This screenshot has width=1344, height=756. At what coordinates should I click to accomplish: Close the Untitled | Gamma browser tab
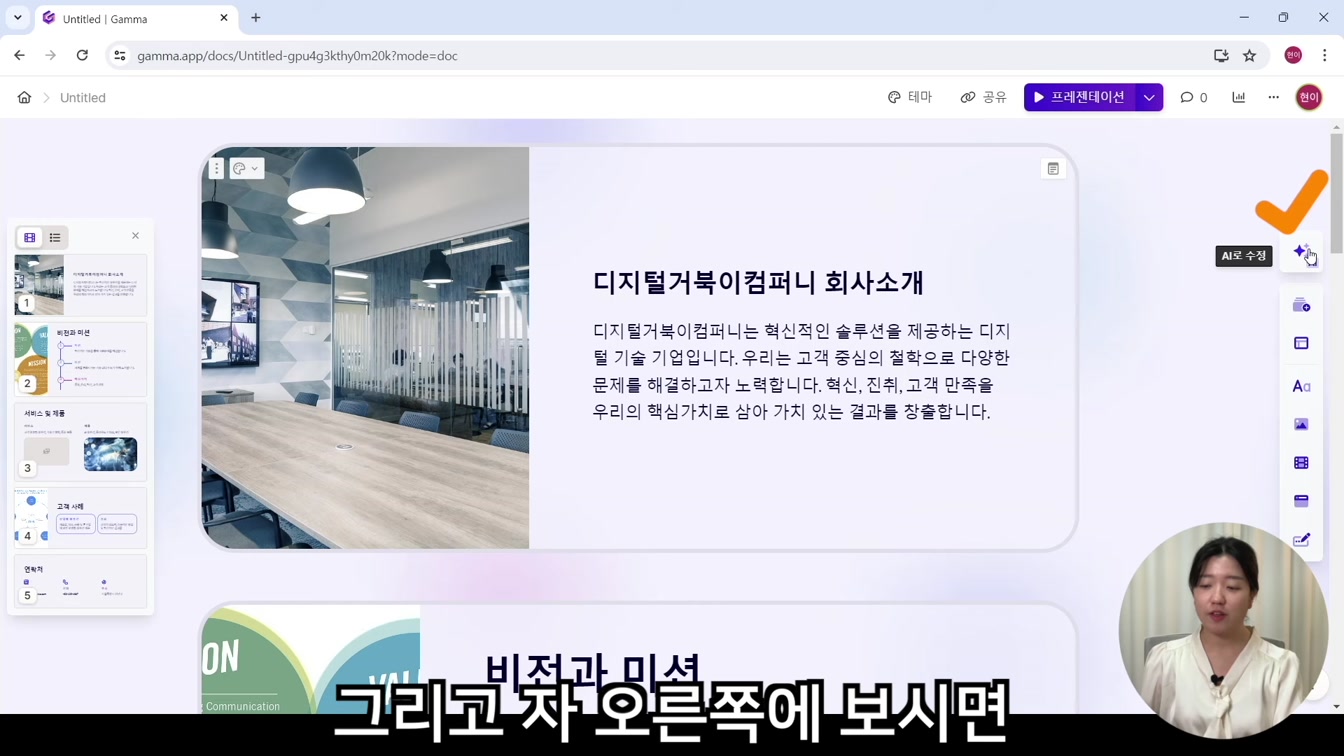pos(224,18)
